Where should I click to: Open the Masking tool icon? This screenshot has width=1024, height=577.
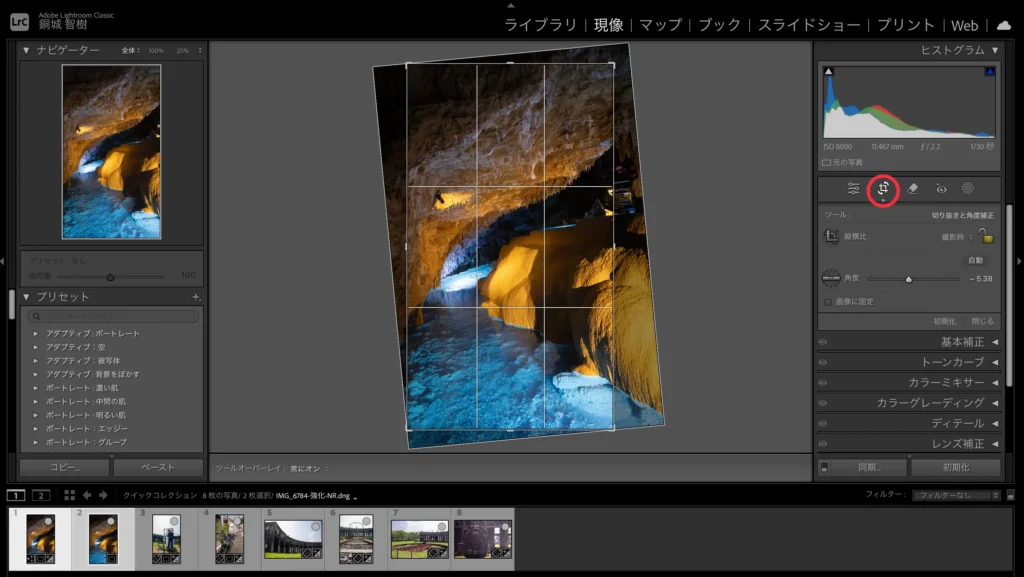968,188
